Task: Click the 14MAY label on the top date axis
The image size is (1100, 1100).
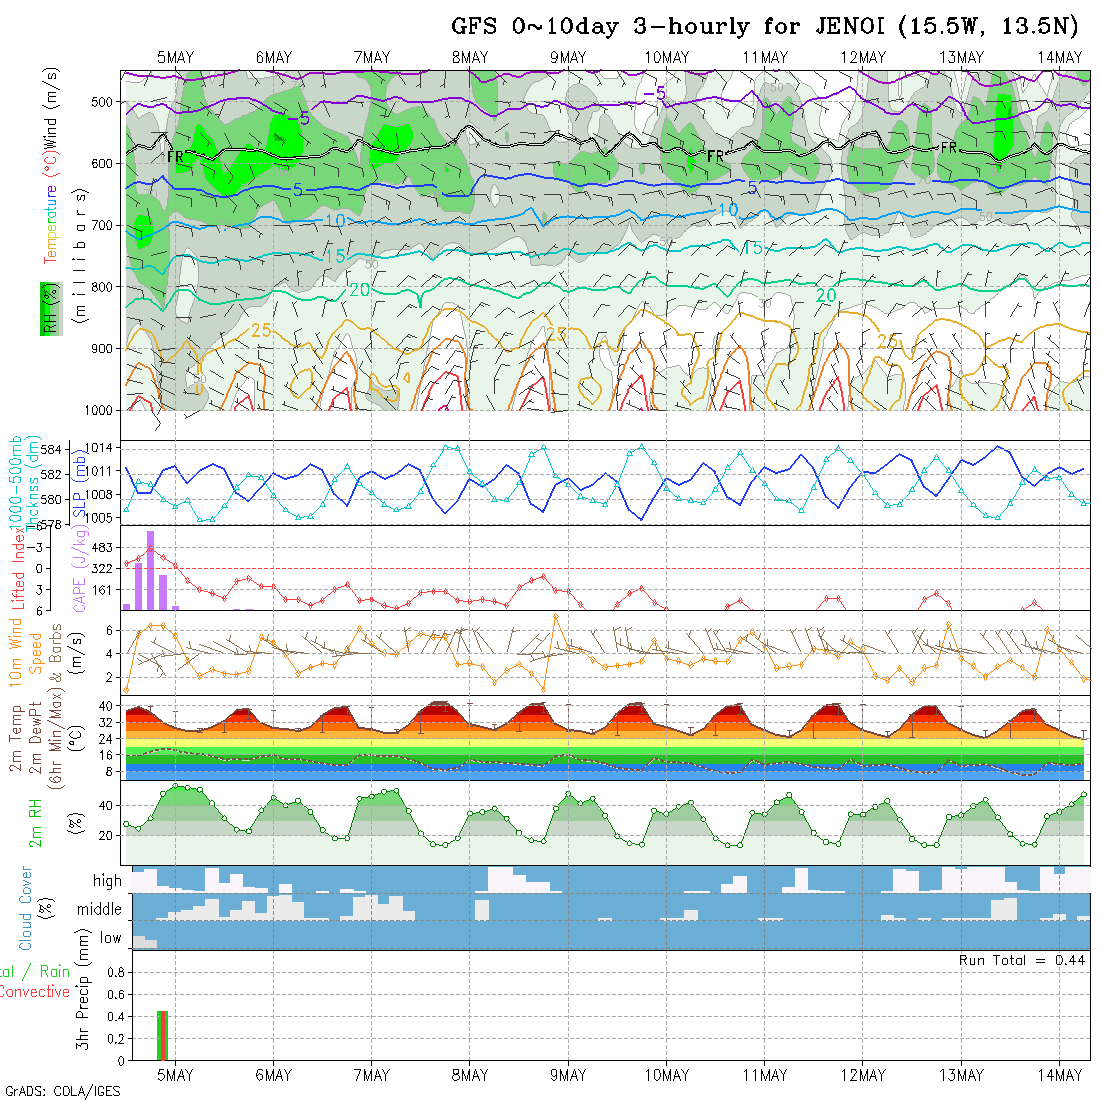Action: pyautogui.click(x=1060, y=58)
